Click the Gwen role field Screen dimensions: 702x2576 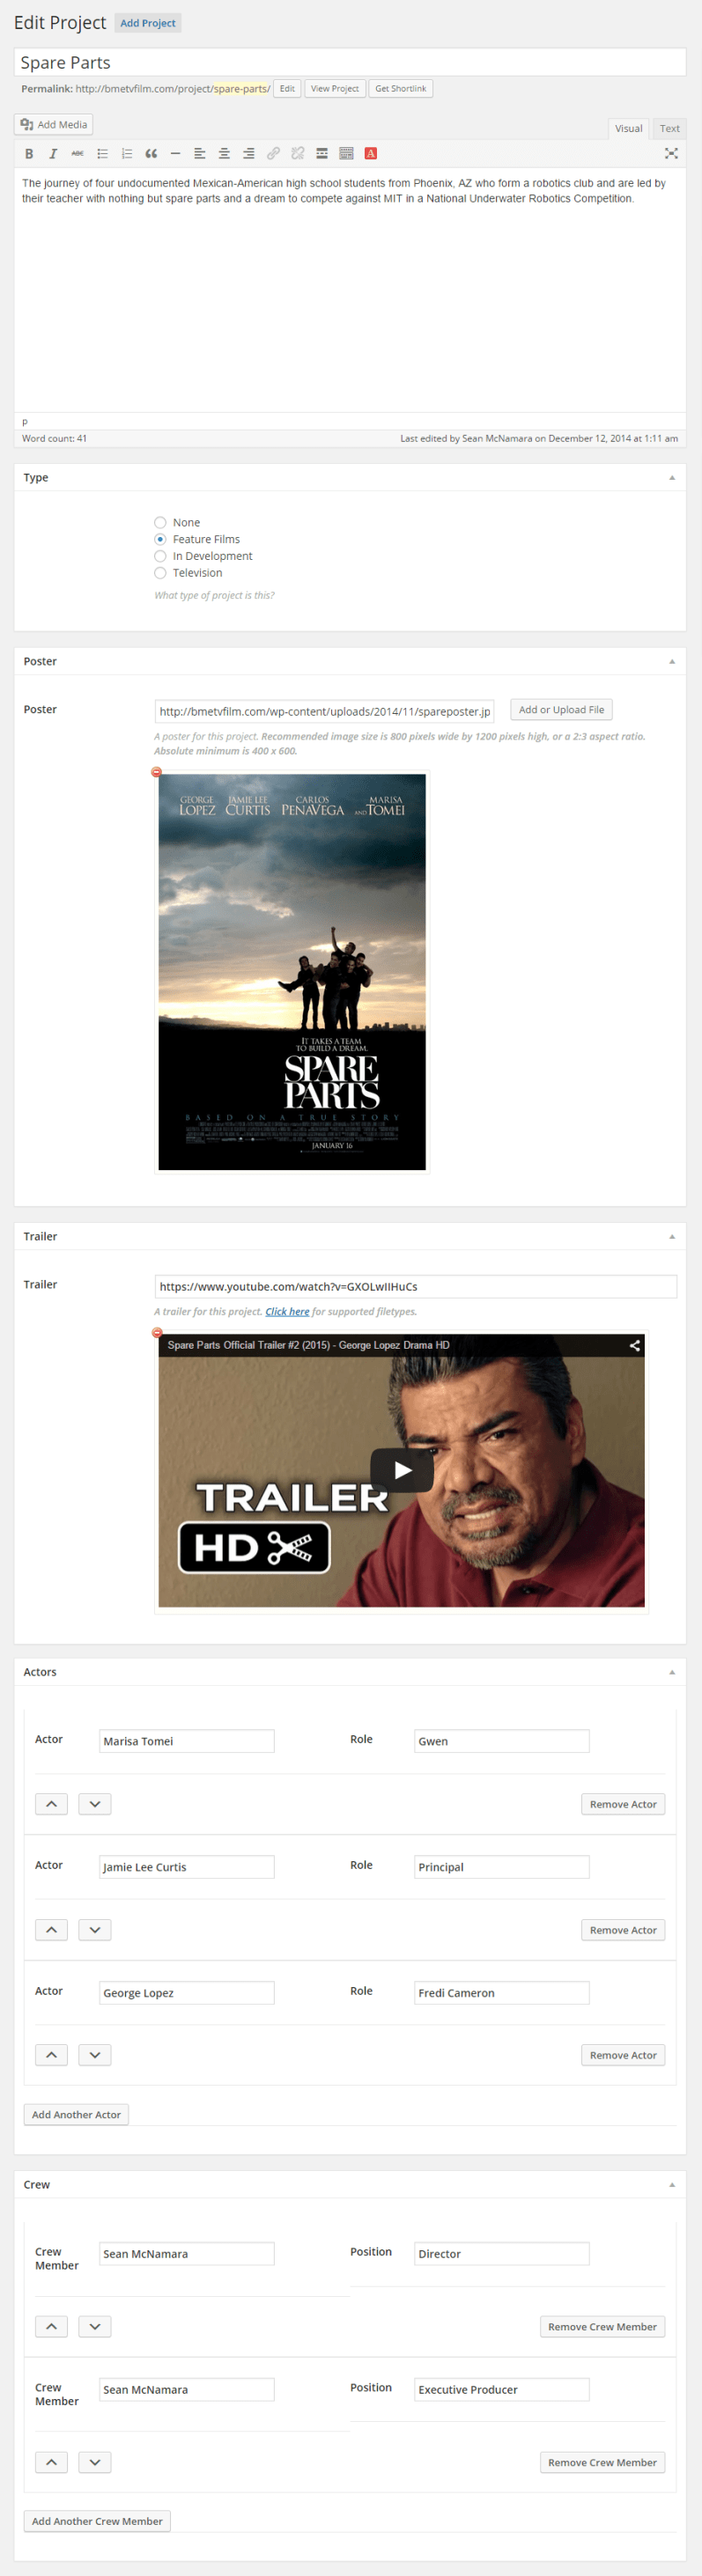point(501,1741)
